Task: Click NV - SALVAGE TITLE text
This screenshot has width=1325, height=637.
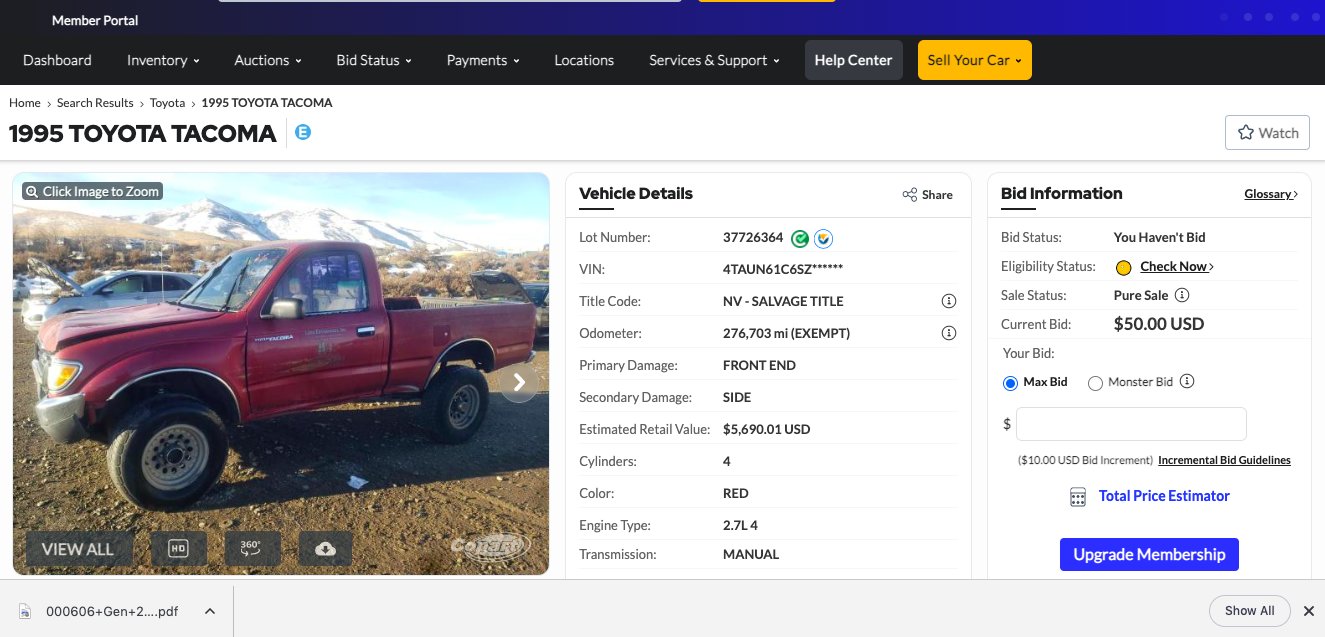Action: [783, 301]
